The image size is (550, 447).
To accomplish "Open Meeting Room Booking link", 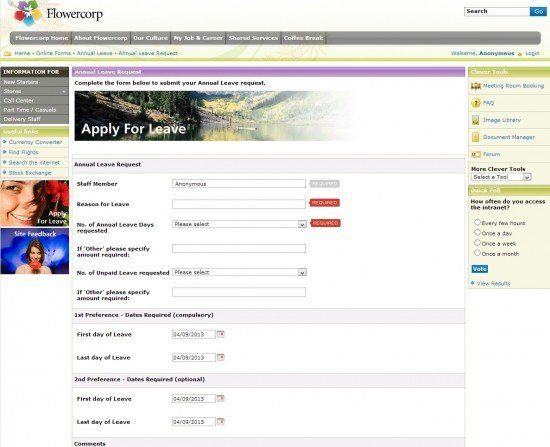I will (x=514, y=86).
